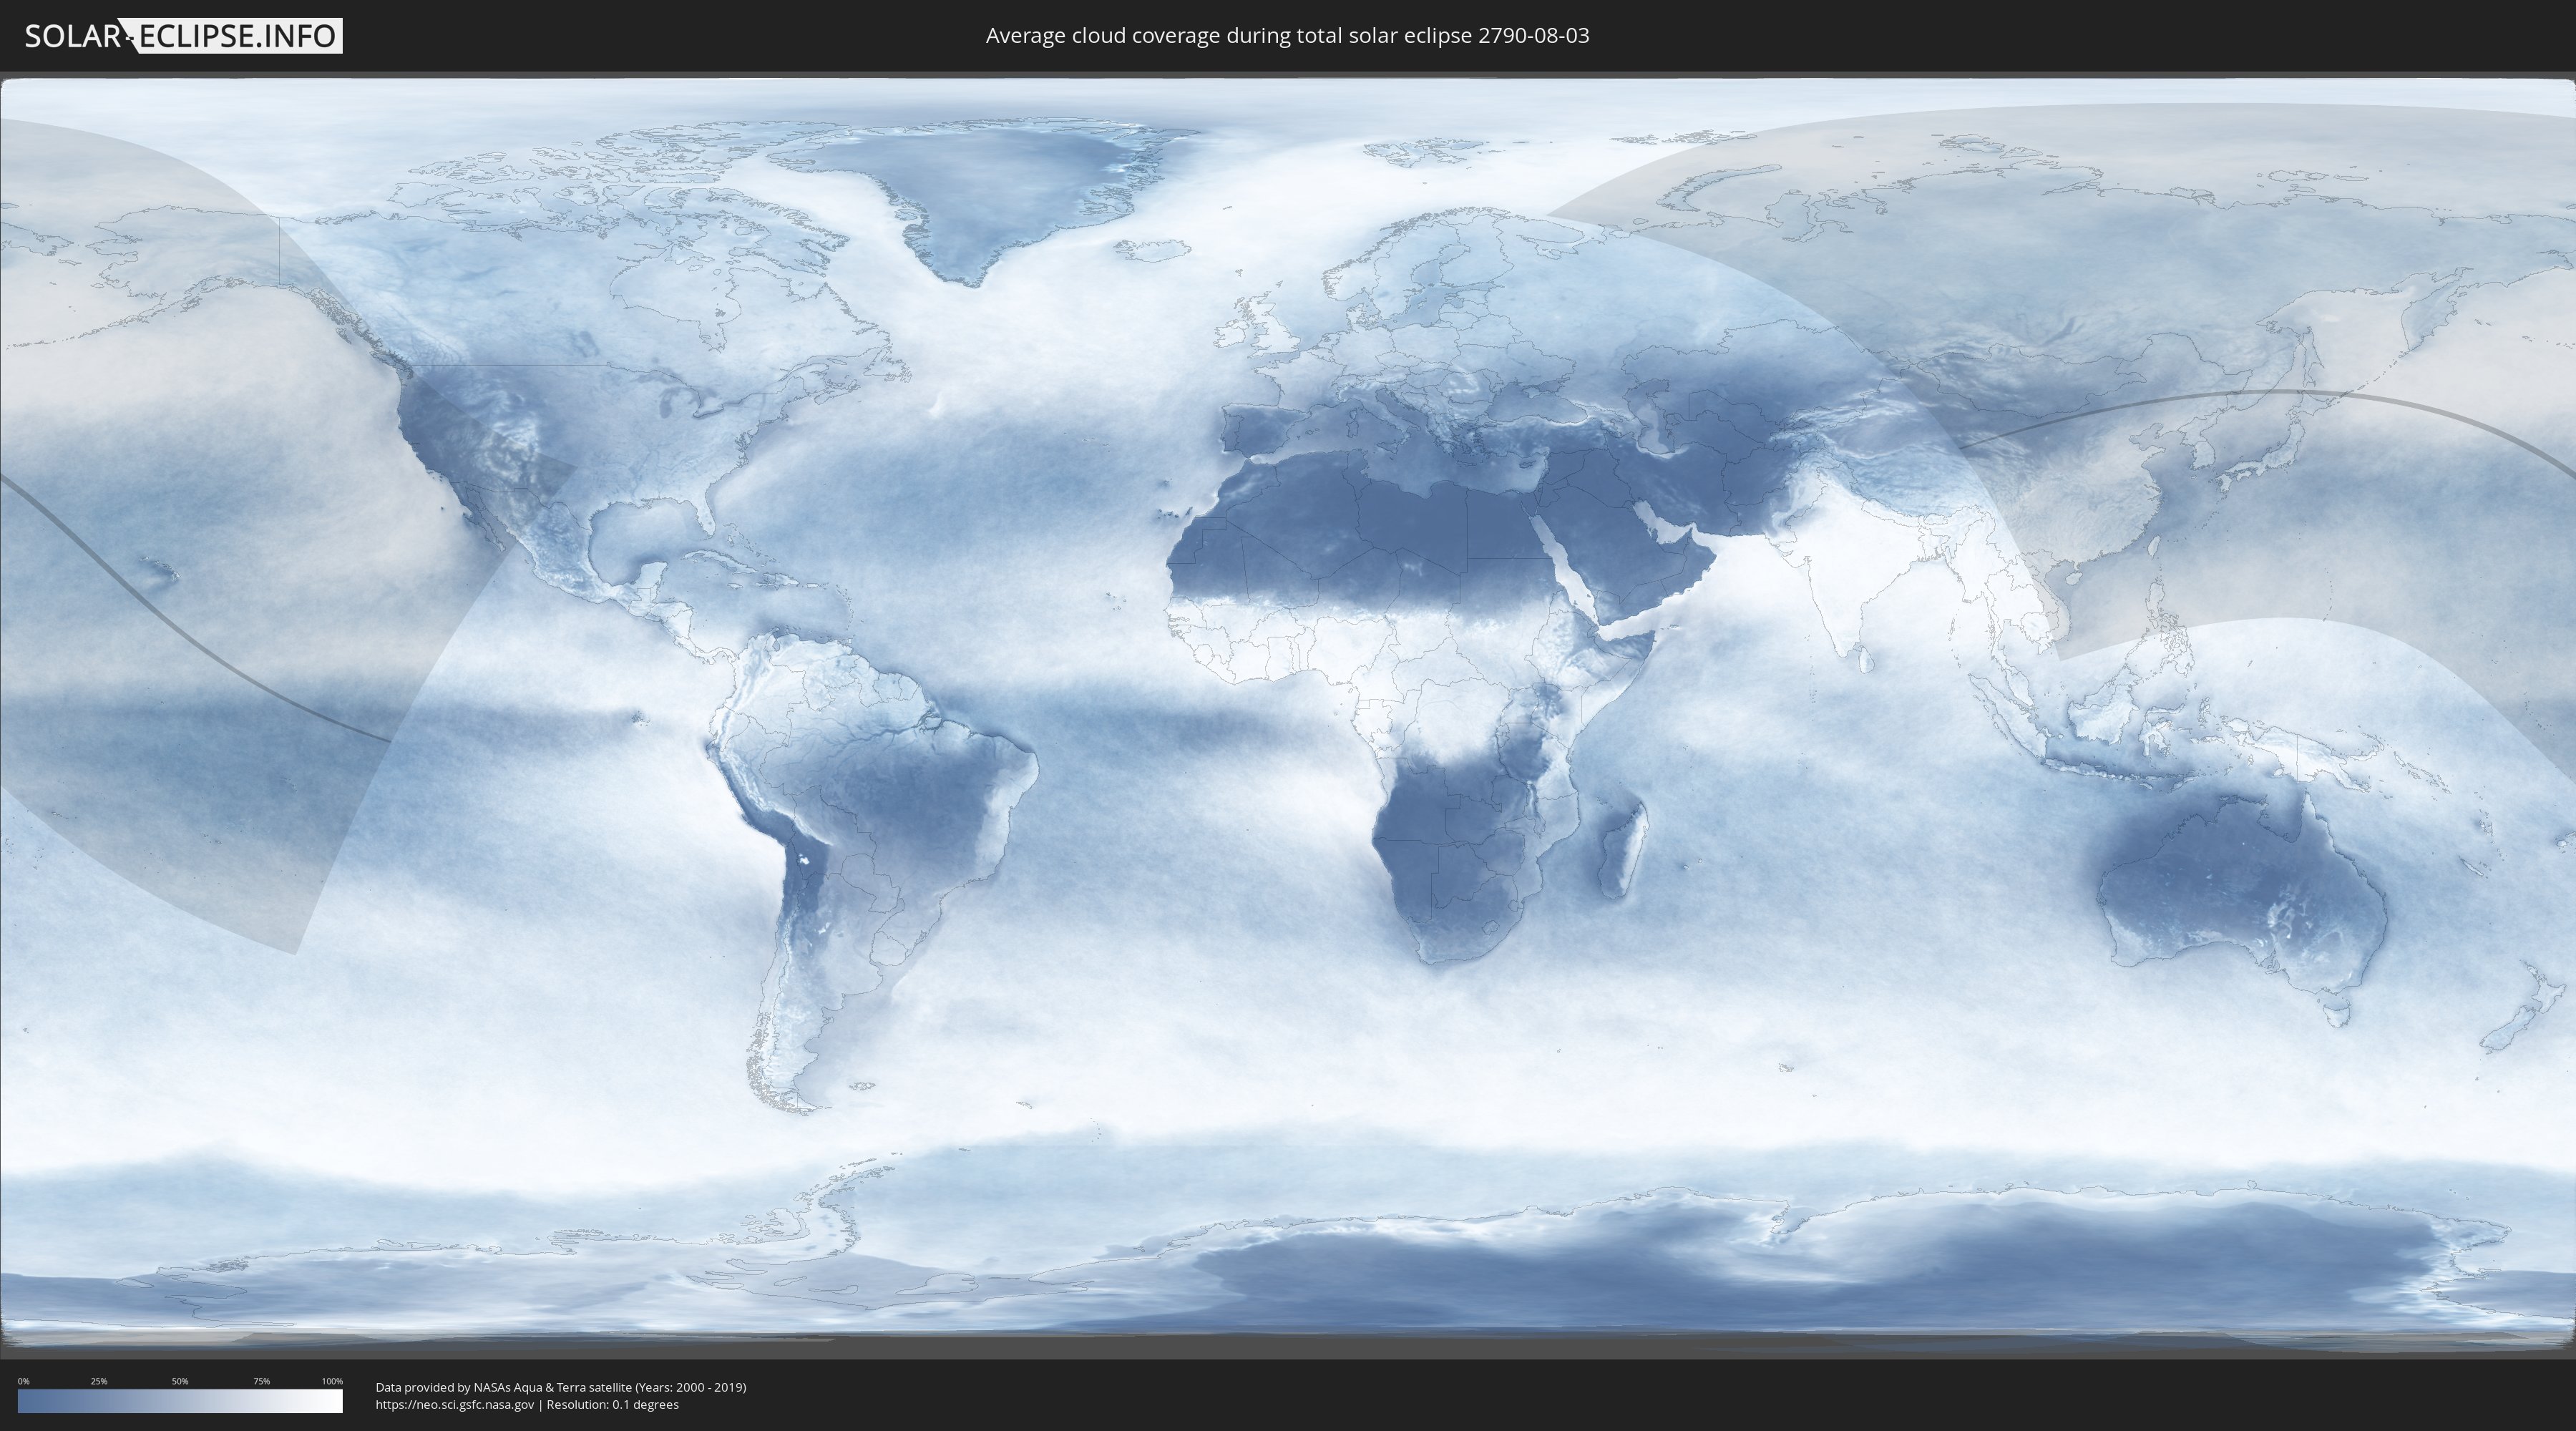Screen dimensions: 2576x1431
Task: Click the 100% legend label
Action: tap(332, 1381)
